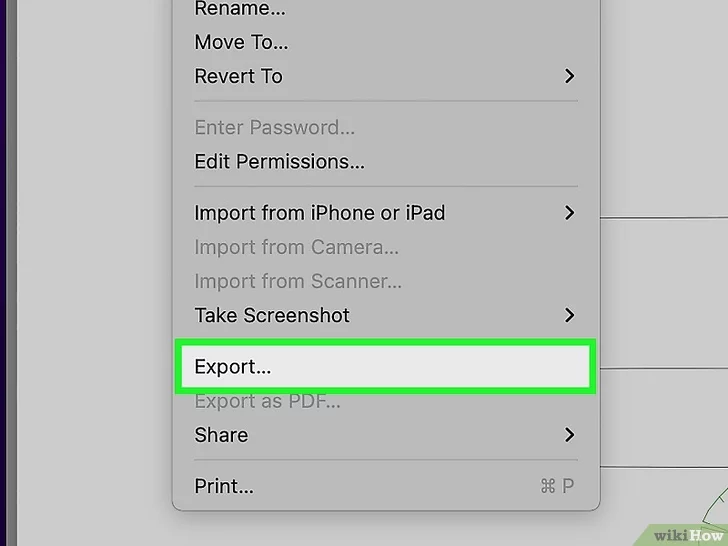Expand the Take Screenshot submenu chevron
The image size is (728, 546).
pos(569,315)
